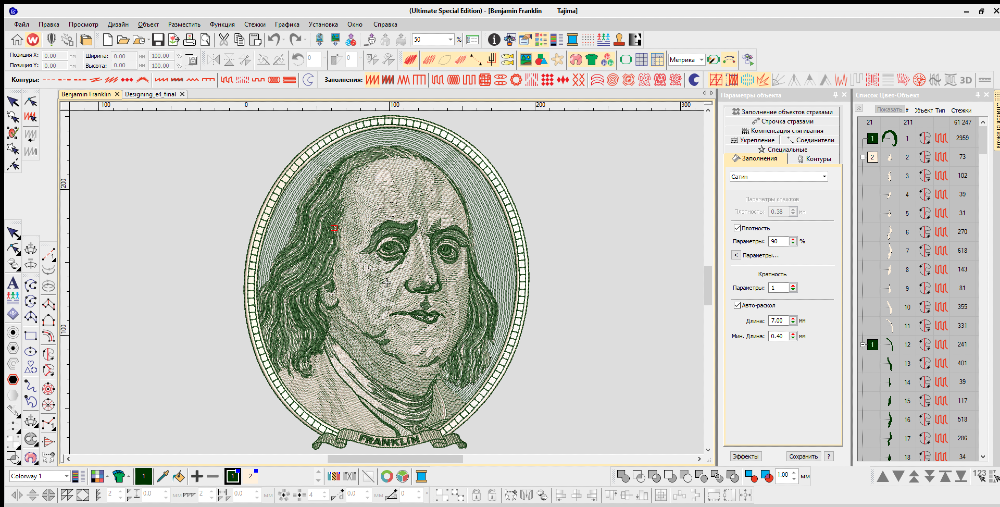Toggle the Плотность checkbox

(738, 228)
